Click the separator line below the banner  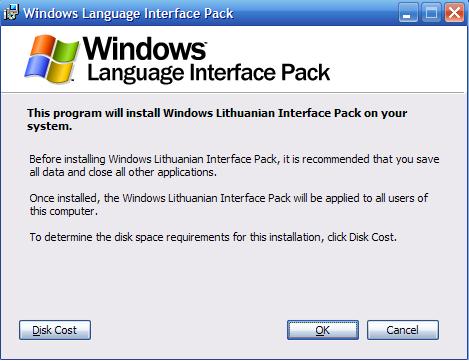pyautogui.click(x=233, y=92)
